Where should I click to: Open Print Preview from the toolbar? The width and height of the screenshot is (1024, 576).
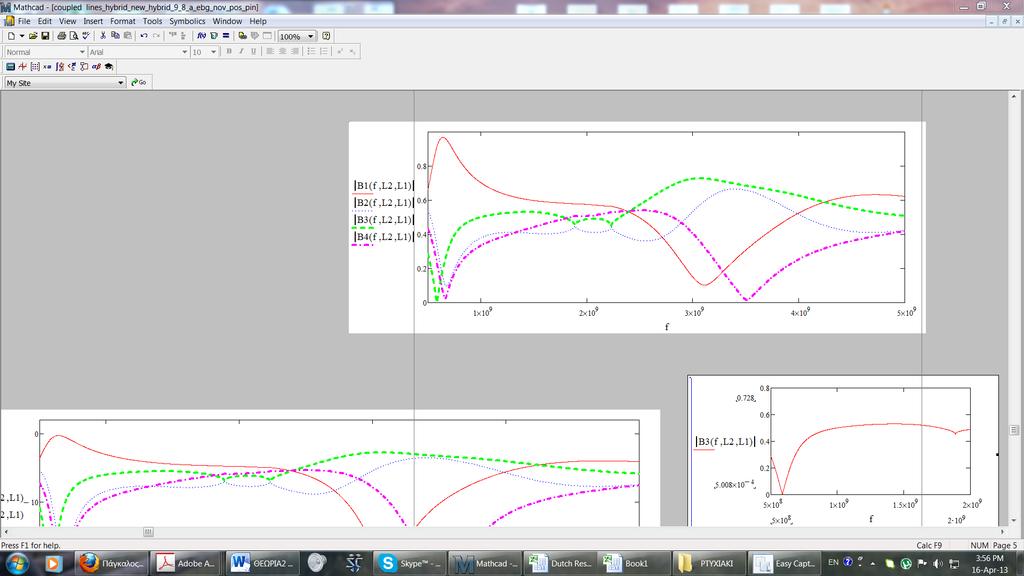pyautogui.click(x=74, y=36)
